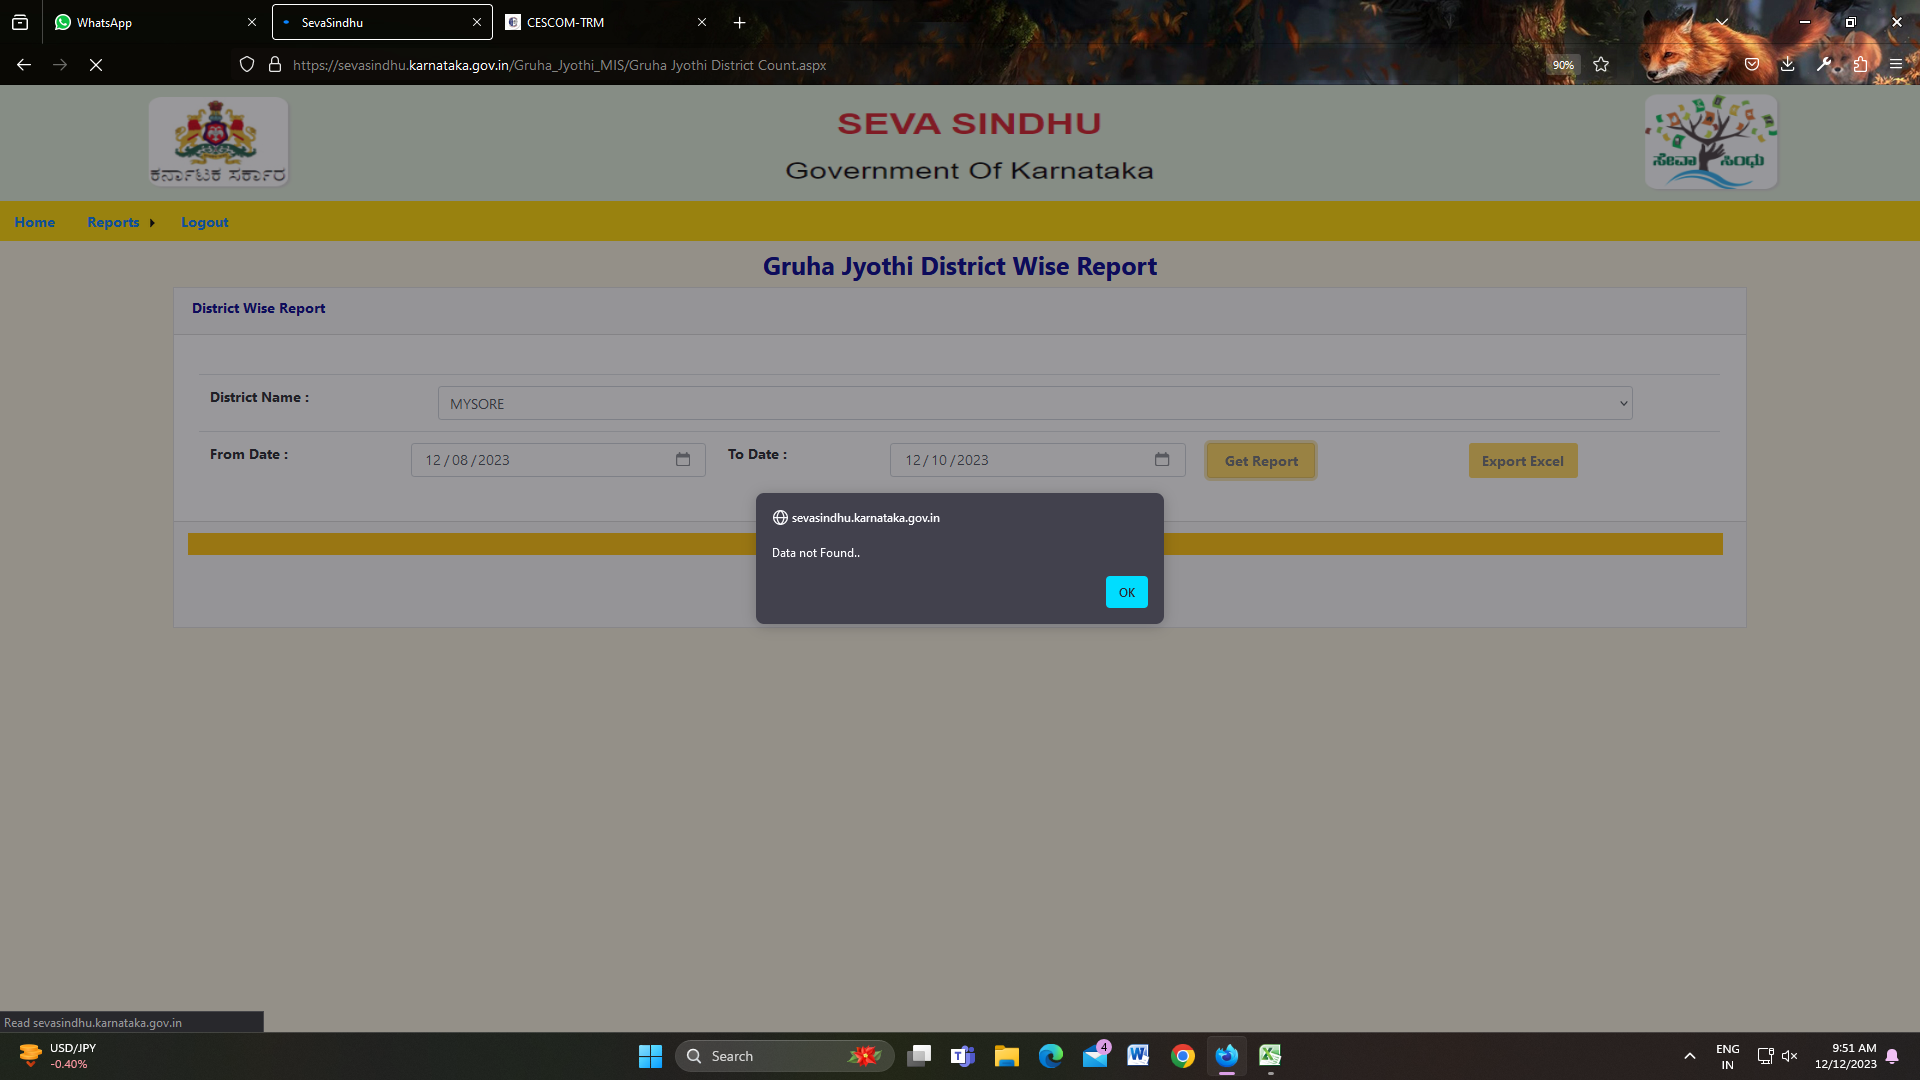Click the tracking protection shield icon
Viewport: 1920px width, 1080px height.
pyautogui.click(x=247, y=65)
